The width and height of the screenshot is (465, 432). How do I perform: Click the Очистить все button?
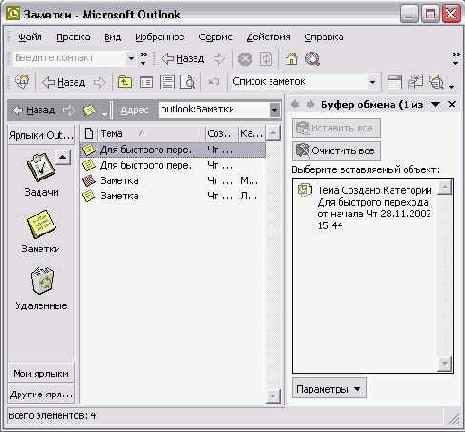(336, 151)
